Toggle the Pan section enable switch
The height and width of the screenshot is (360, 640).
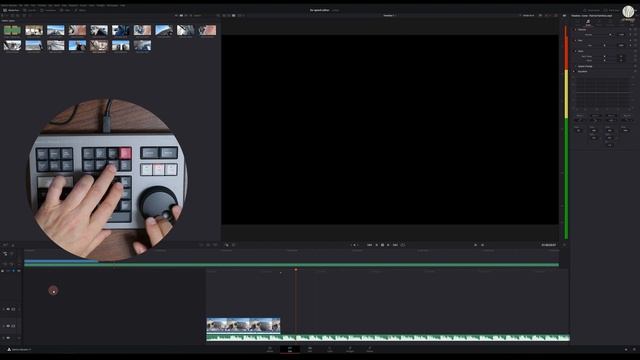575,40
